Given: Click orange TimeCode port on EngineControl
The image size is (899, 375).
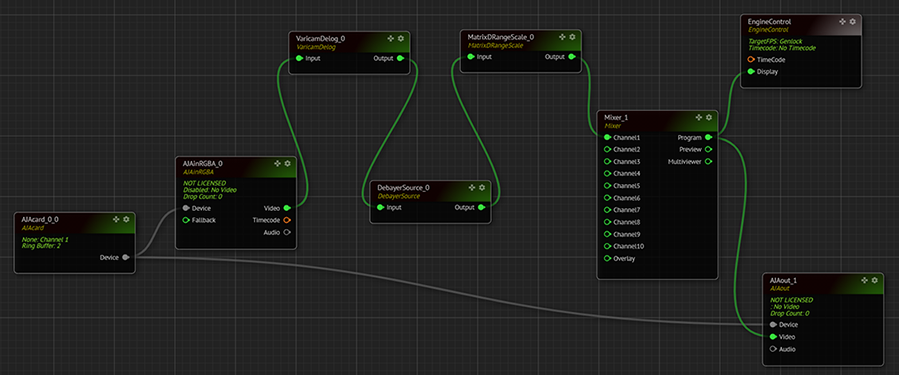Looking at the screenshot, I should pos(751,60).
